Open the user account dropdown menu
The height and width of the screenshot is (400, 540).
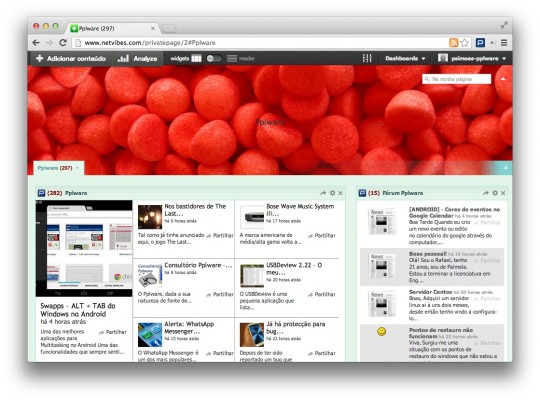pos(472,59)
